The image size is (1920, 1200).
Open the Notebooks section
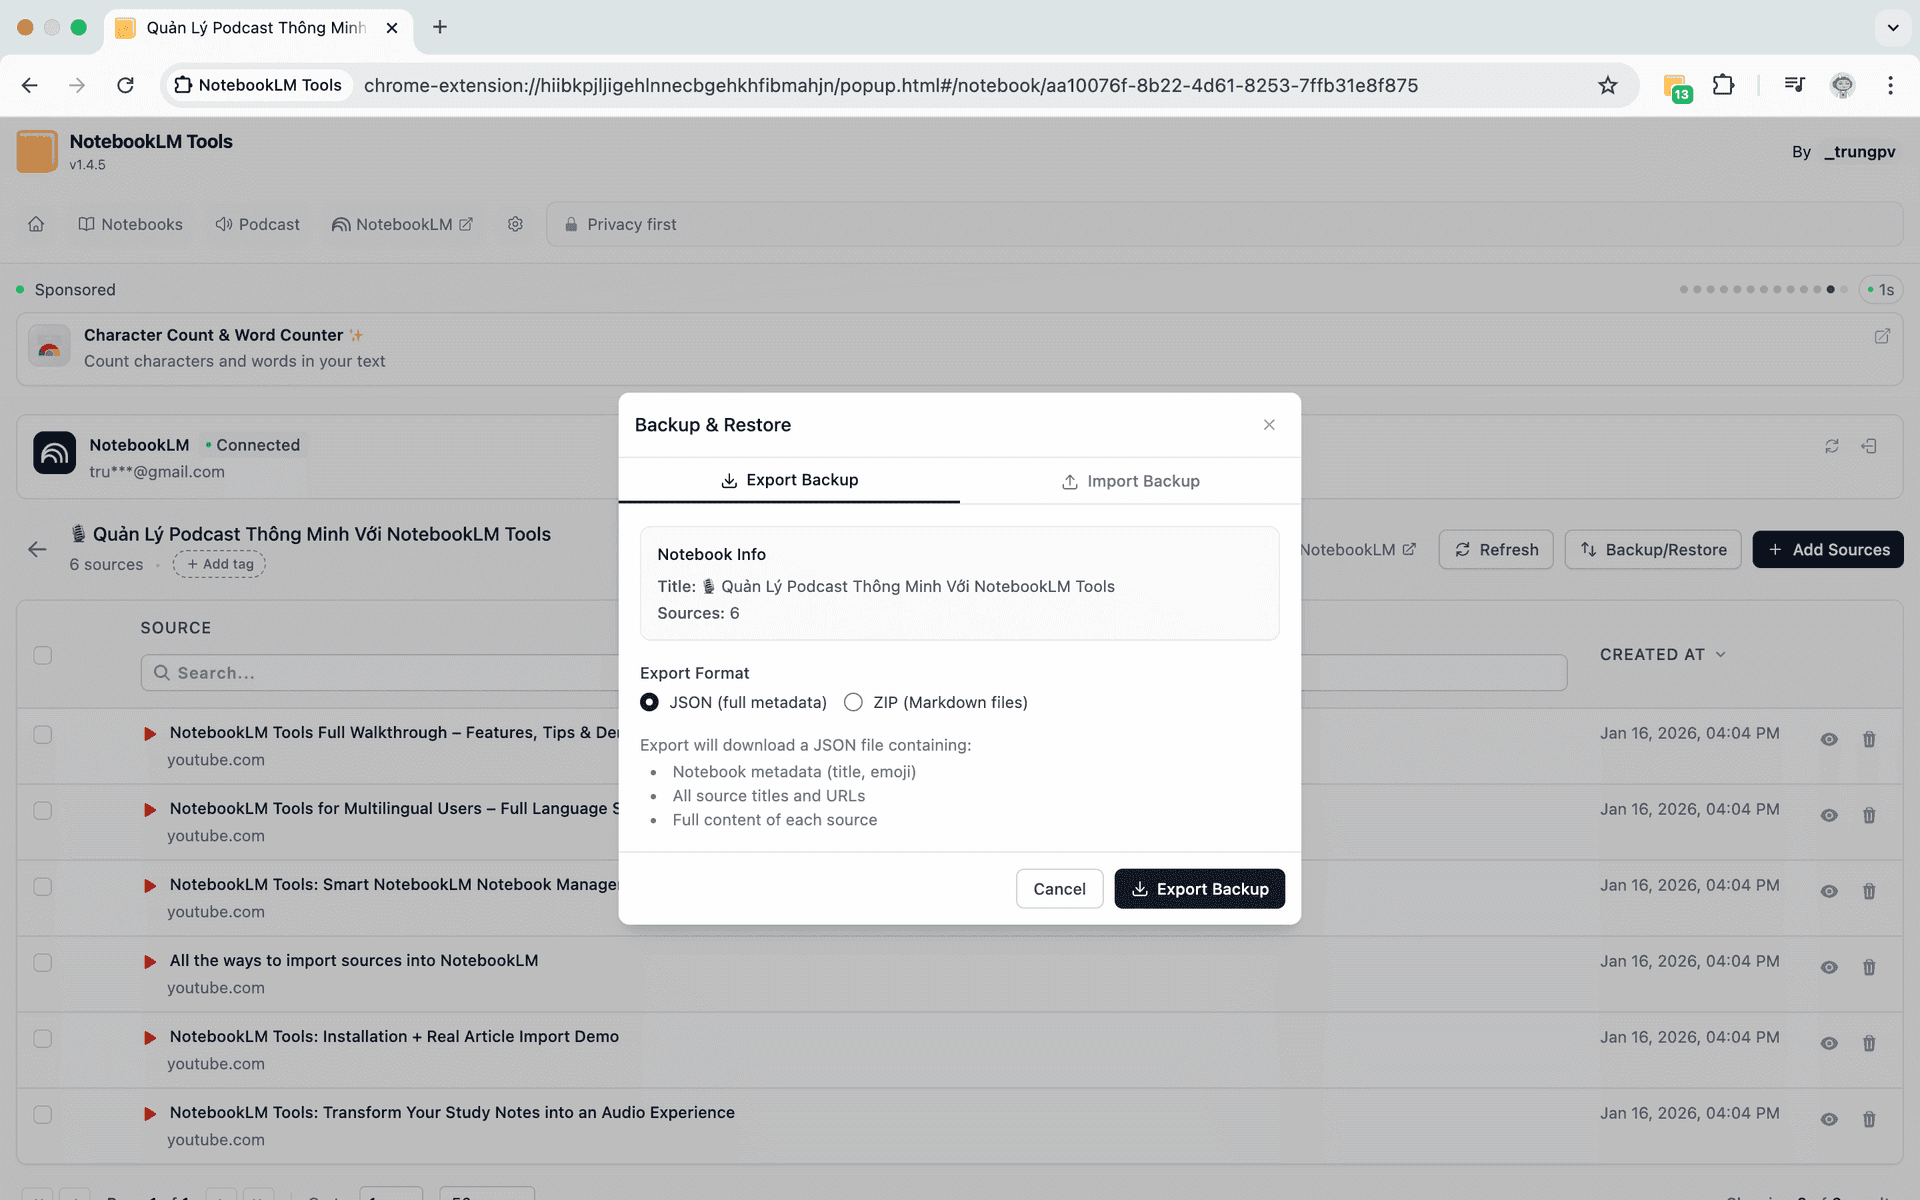click(130, 224)
